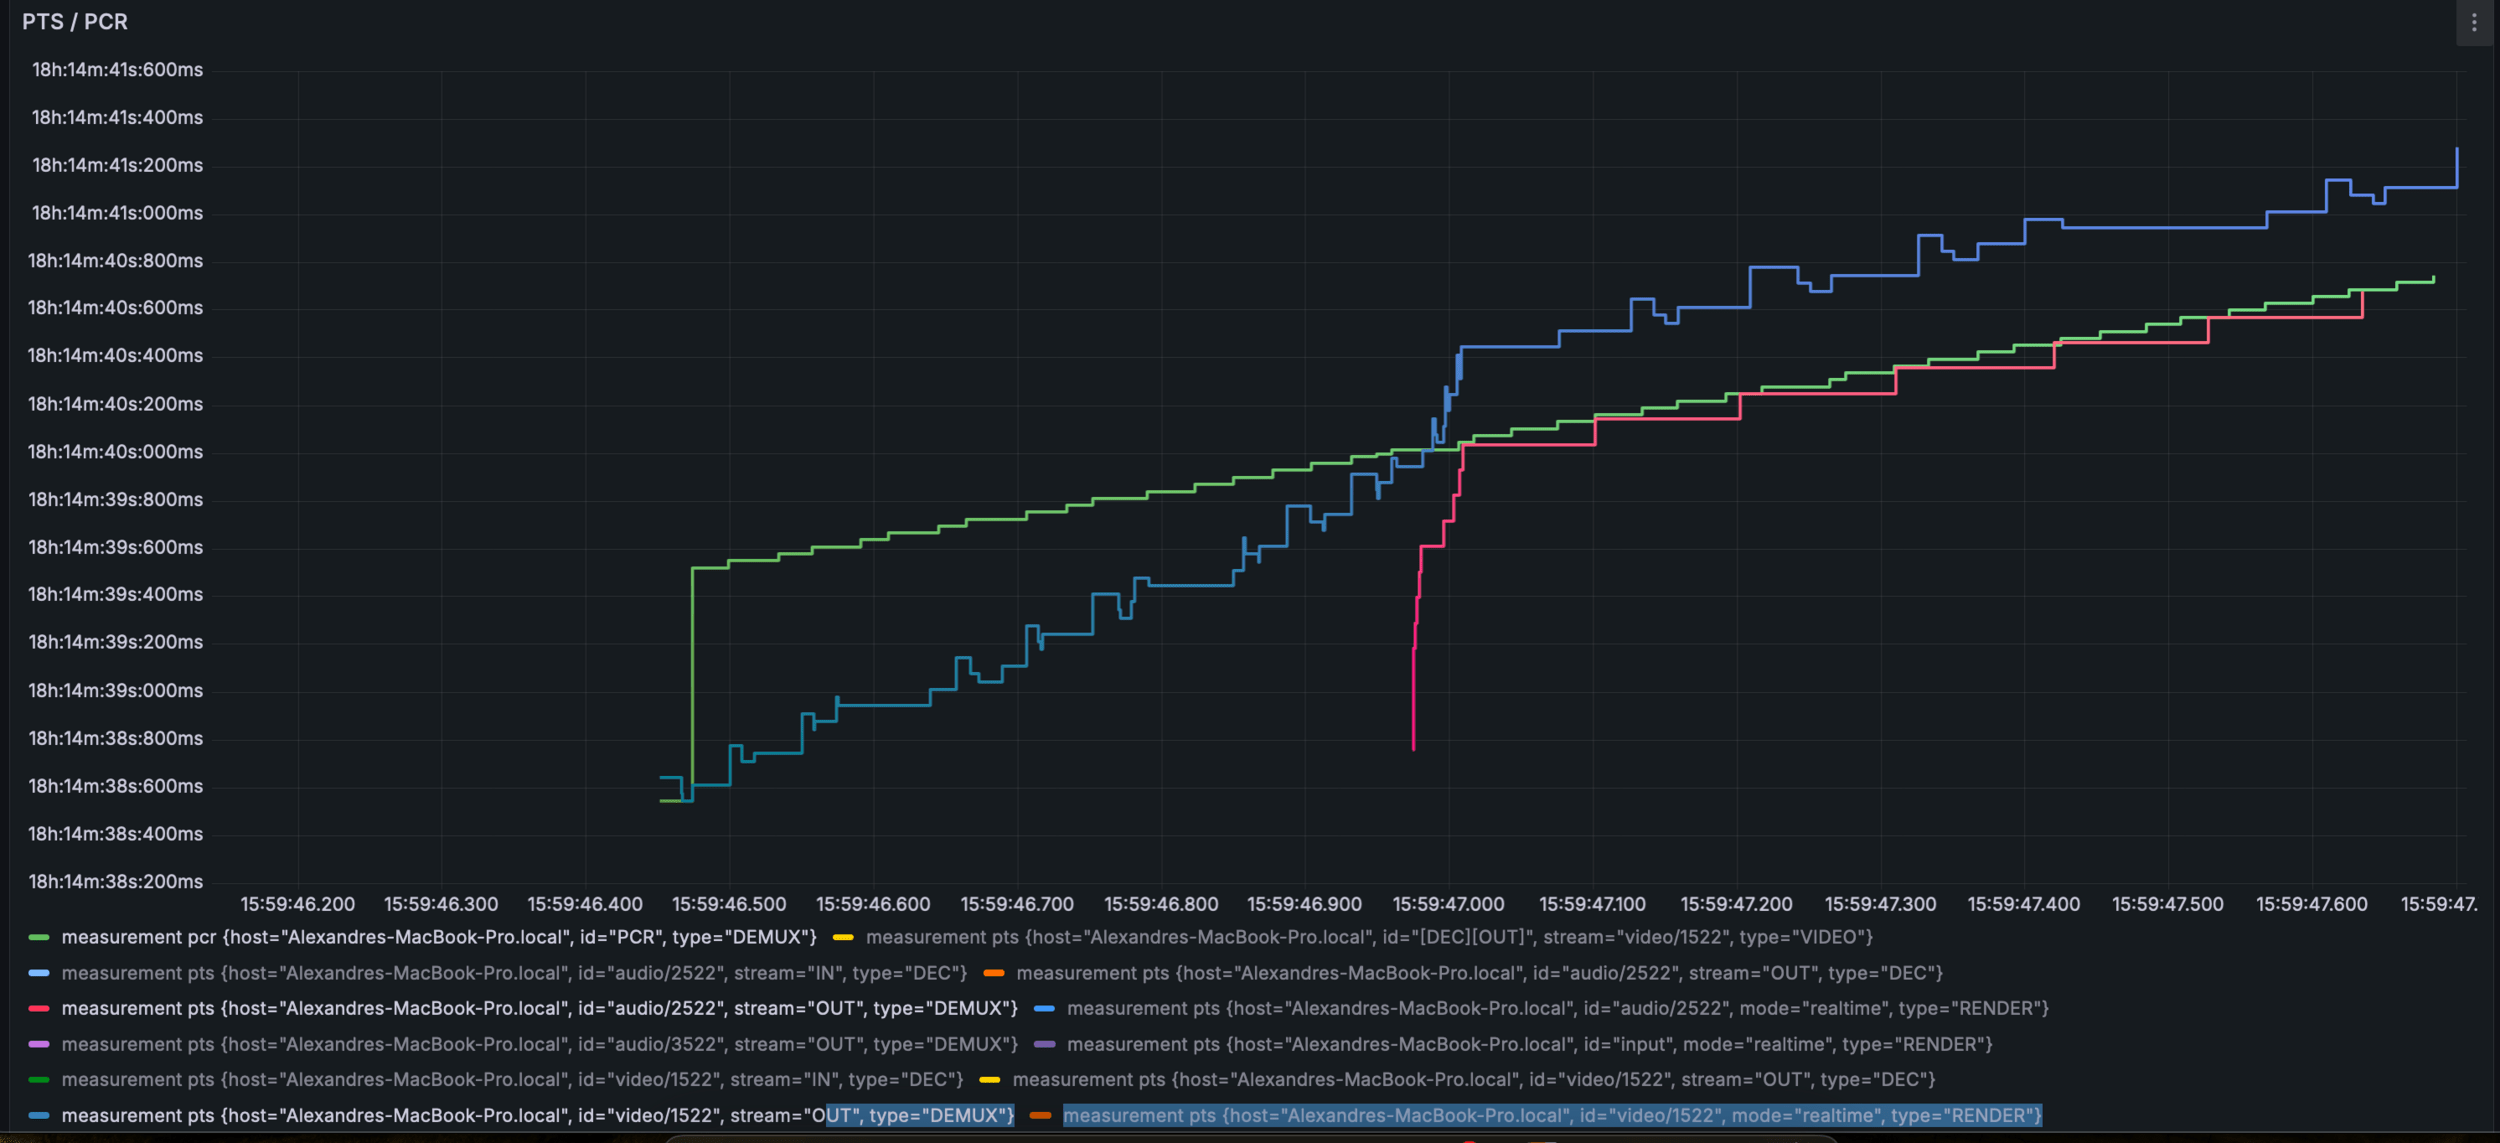Select highlighted video/1522 realtime RENDER legend label
Image resolution: width=2500 pixels, height=1143 pixels.
click(1551, 1115)
